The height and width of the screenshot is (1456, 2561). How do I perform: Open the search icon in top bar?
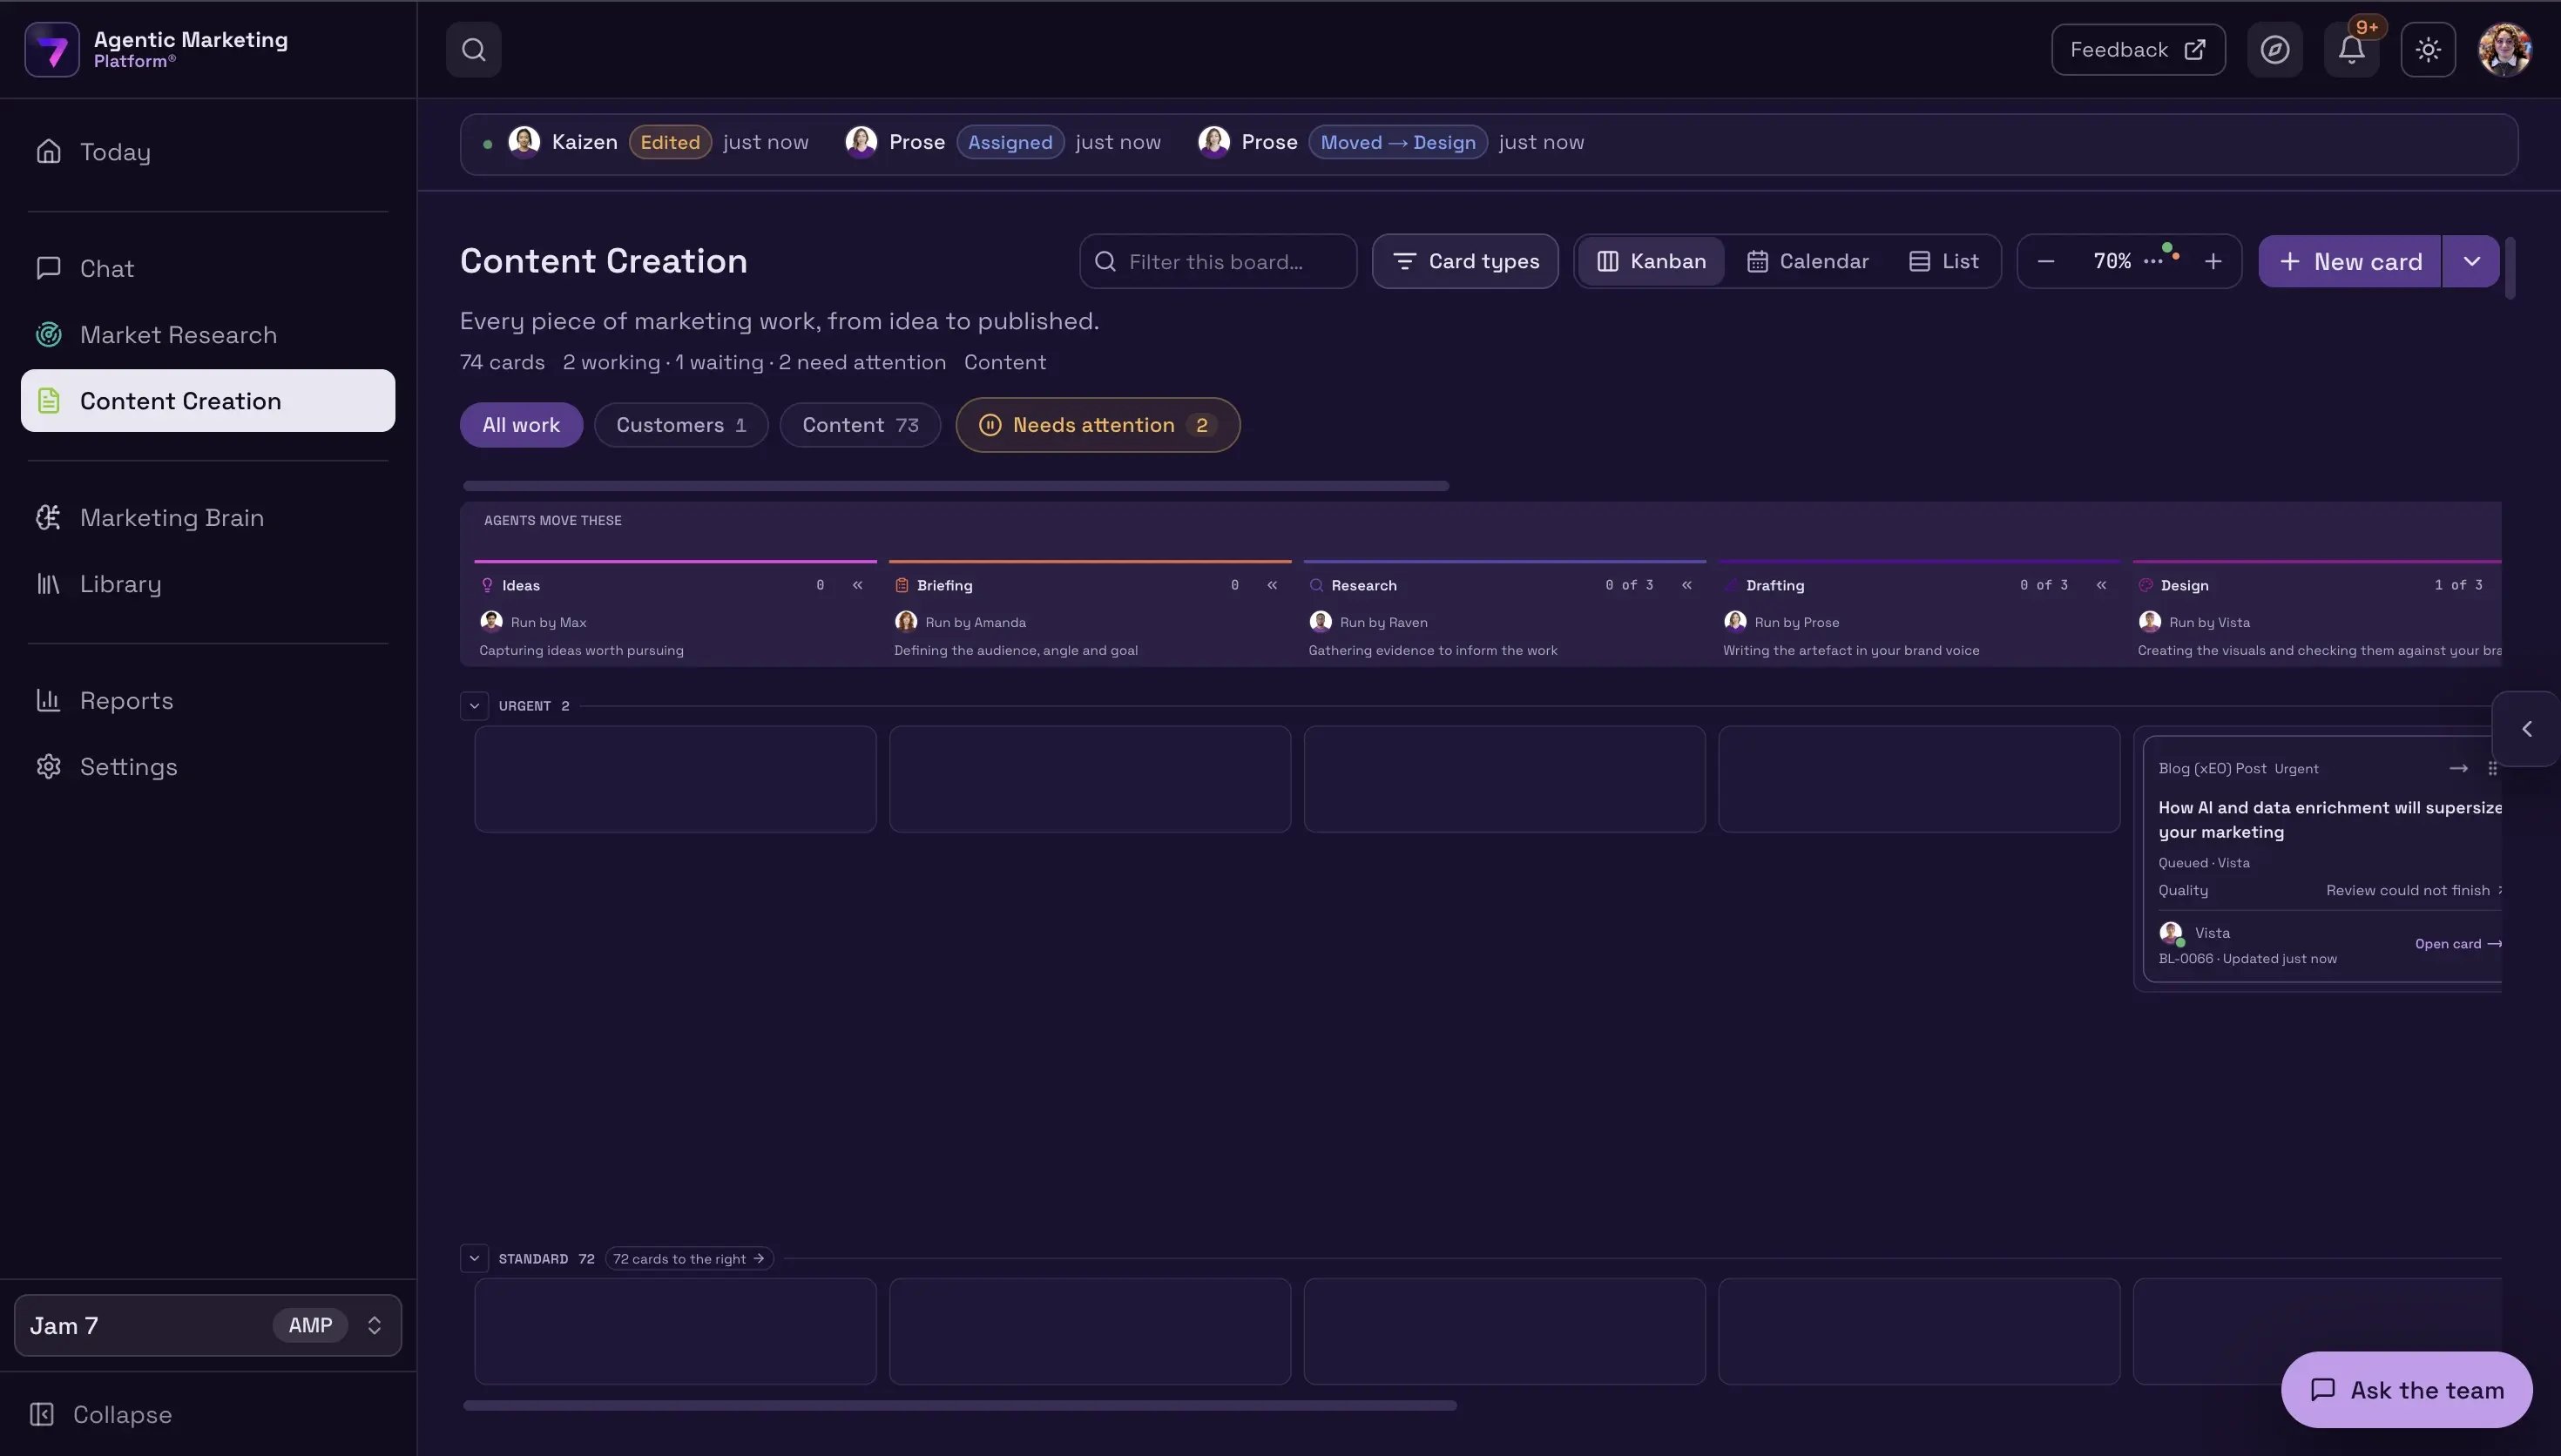click(473, 50)
